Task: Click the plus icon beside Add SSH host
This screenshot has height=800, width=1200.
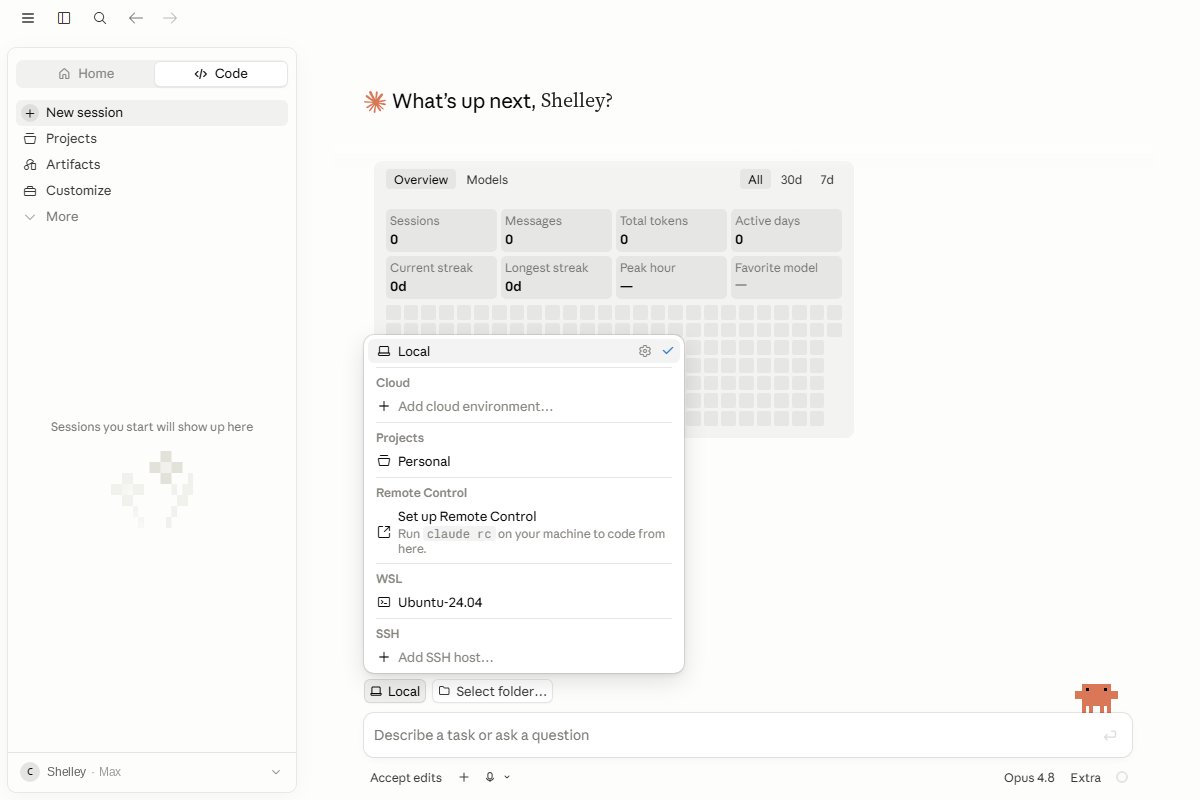Action: tap(384, 658)
